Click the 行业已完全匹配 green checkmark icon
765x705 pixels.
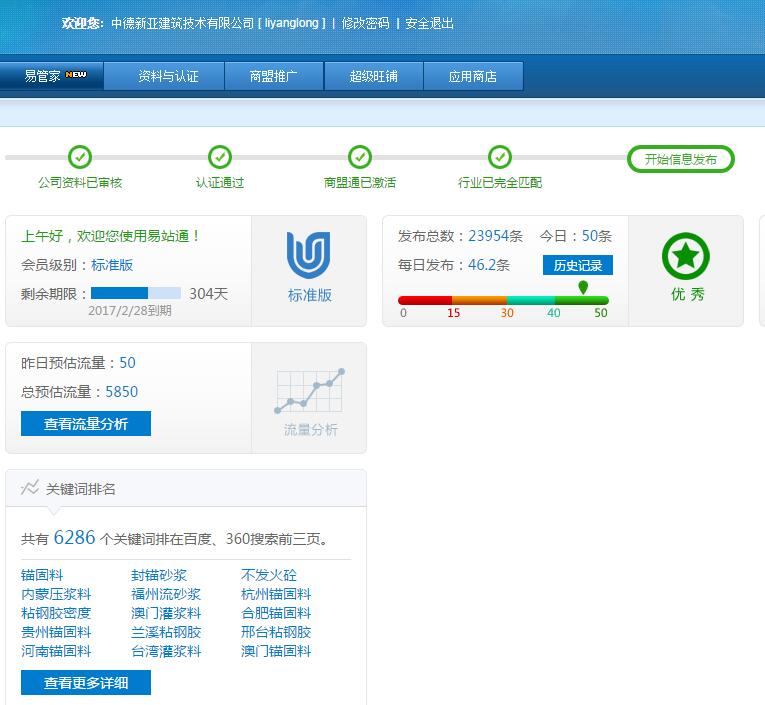(x=500, y=157)
